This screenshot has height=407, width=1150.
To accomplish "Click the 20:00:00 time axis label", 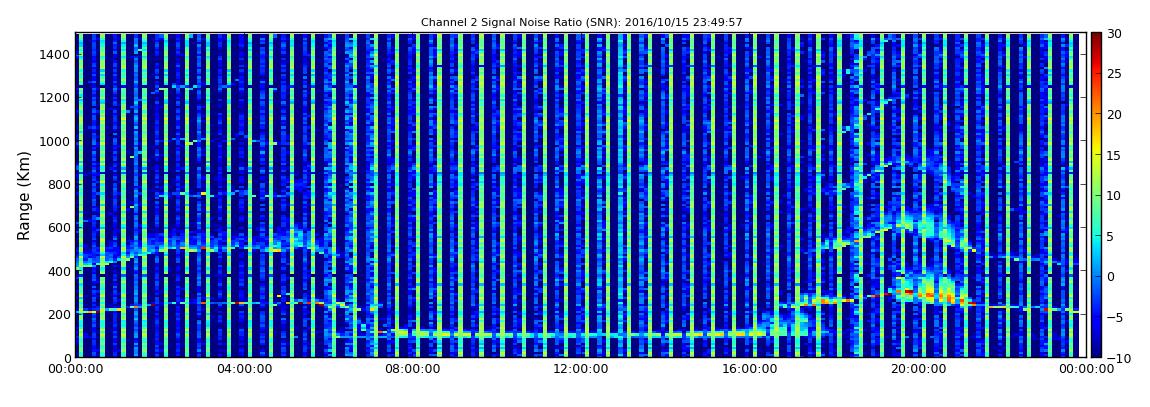I will pyautogui.click(x=917, y=369).
